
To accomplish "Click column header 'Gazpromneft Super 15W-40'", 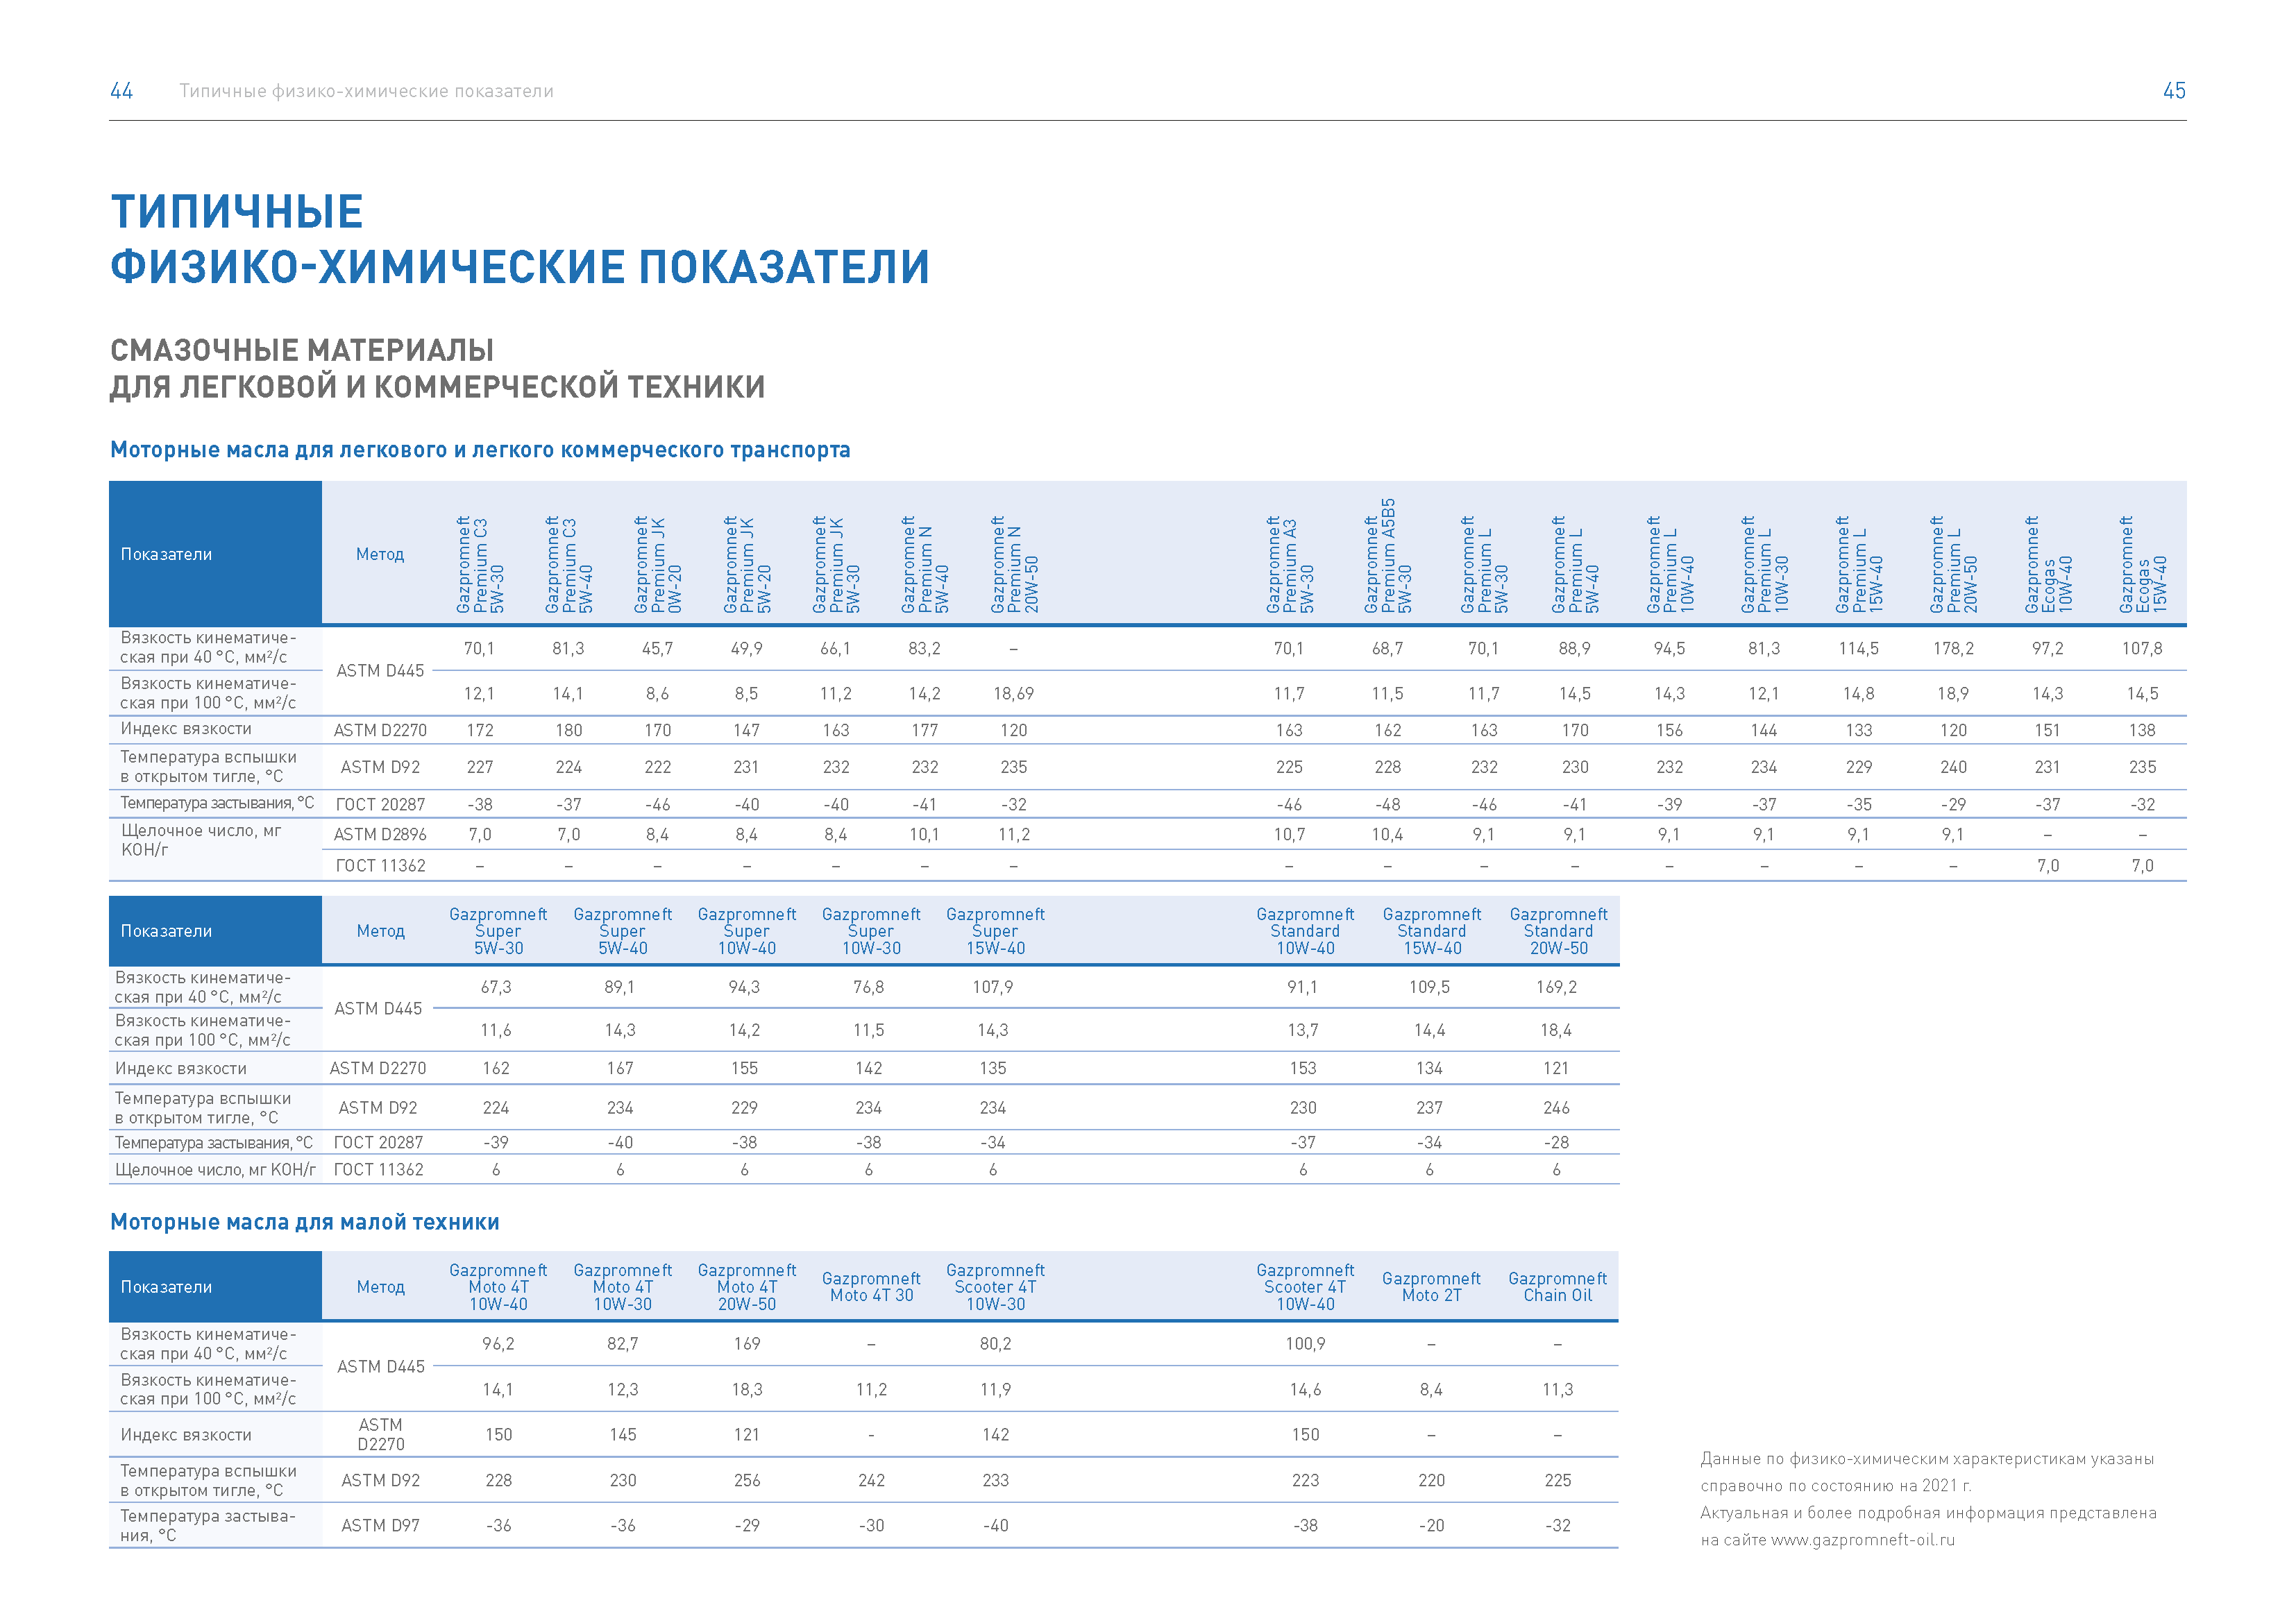I will [x=995, y=931].
